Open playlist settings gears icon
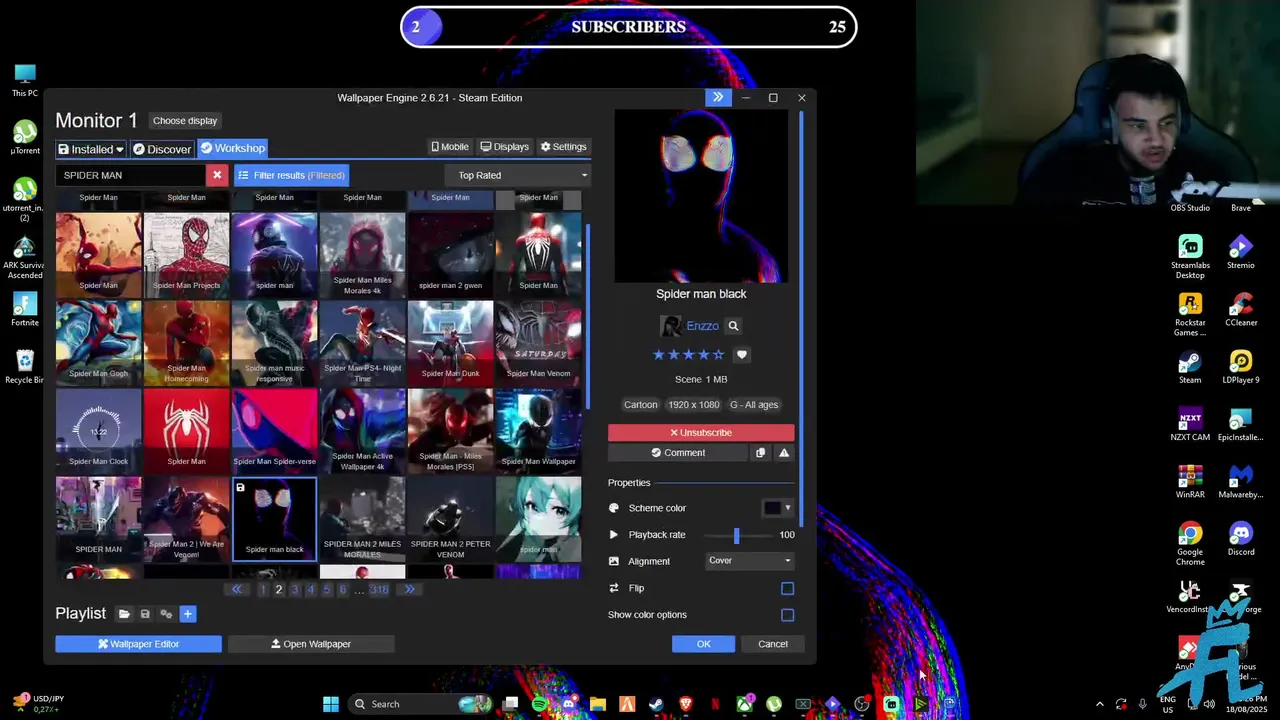This screenshot has height=720, width=1280. pos(166,614)
